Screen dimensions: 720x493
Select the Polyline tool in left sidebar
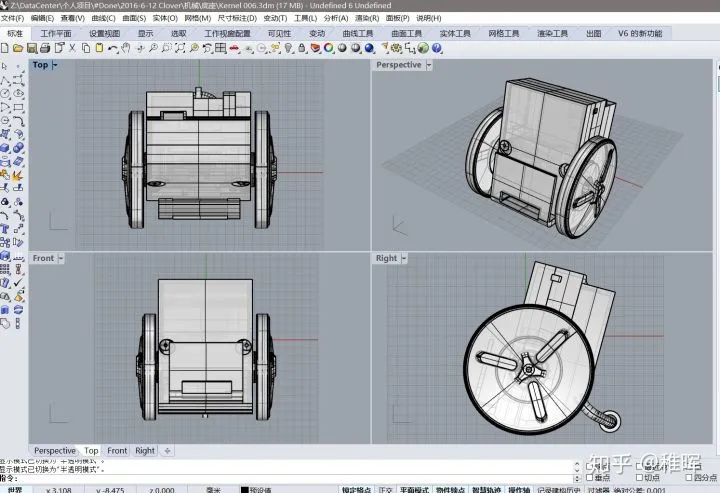tap(5, 80)
